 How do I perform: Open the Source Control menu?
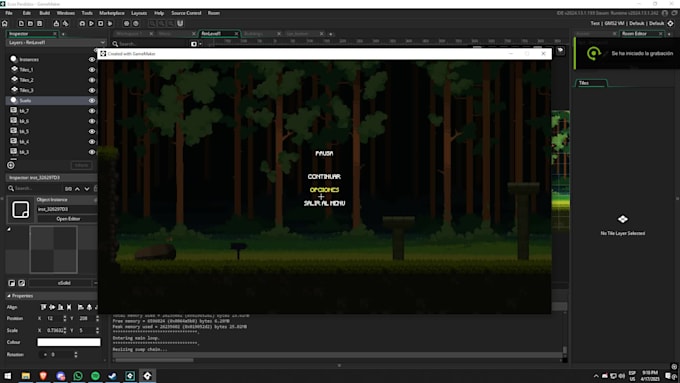(x=186, y=13)
